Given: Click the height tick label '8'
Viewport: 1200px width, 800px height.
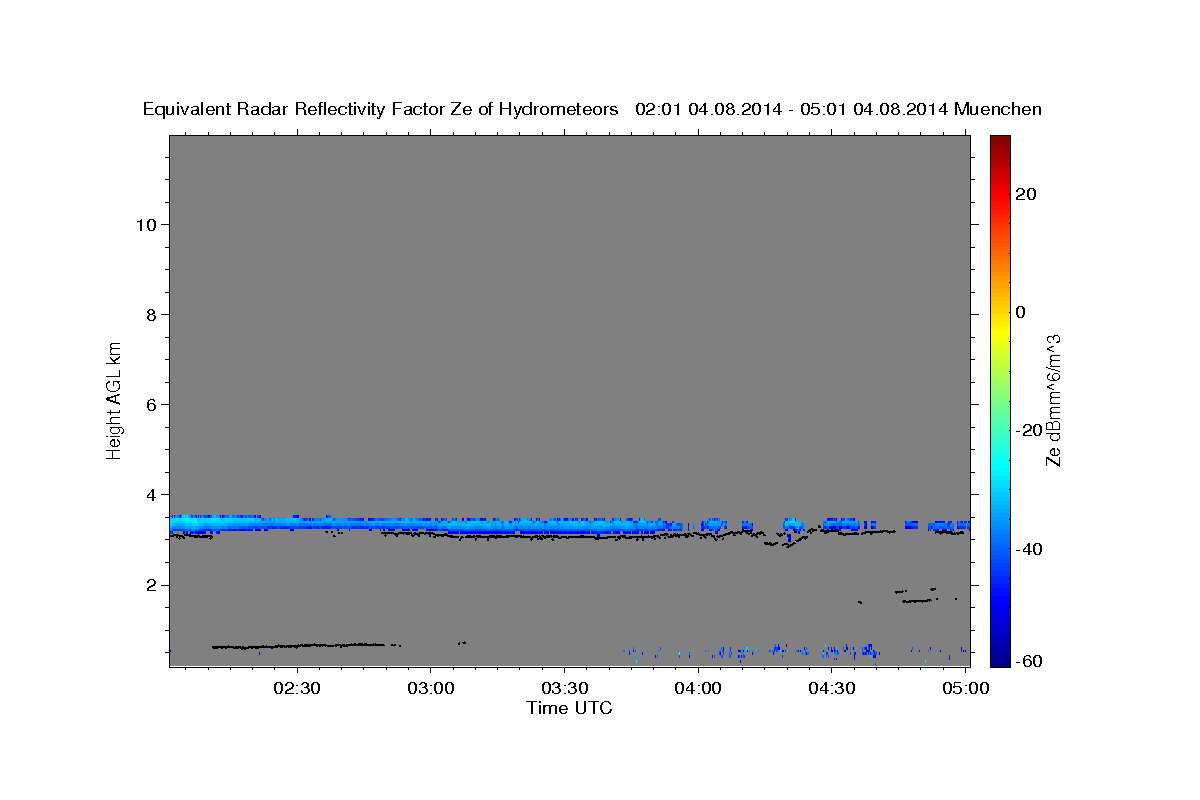Looking at the screenshot, I should tap(152, 314).
